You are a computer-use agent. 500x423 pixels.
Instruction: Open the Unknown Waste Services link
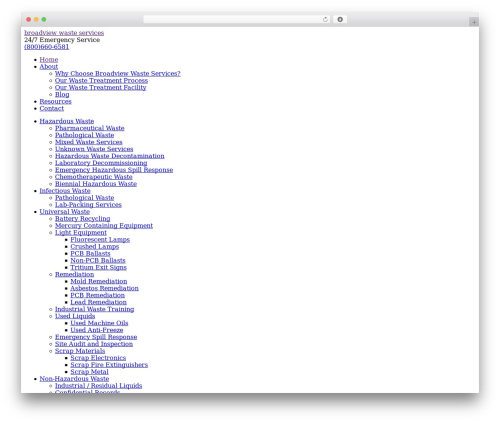[94, 149]
